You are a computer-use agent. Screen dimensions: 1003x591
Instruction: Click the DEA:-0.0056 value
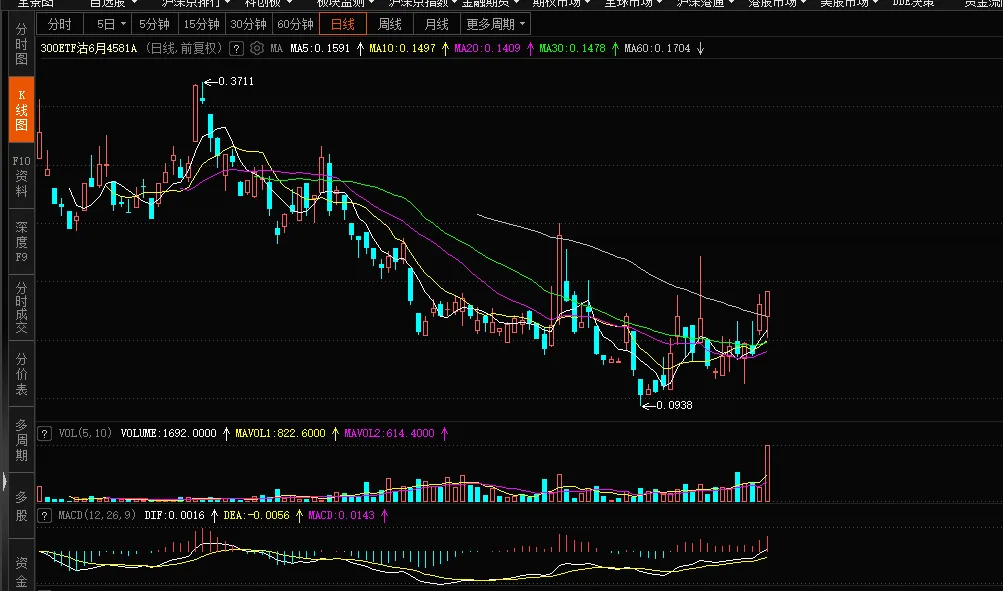[257, 515]
